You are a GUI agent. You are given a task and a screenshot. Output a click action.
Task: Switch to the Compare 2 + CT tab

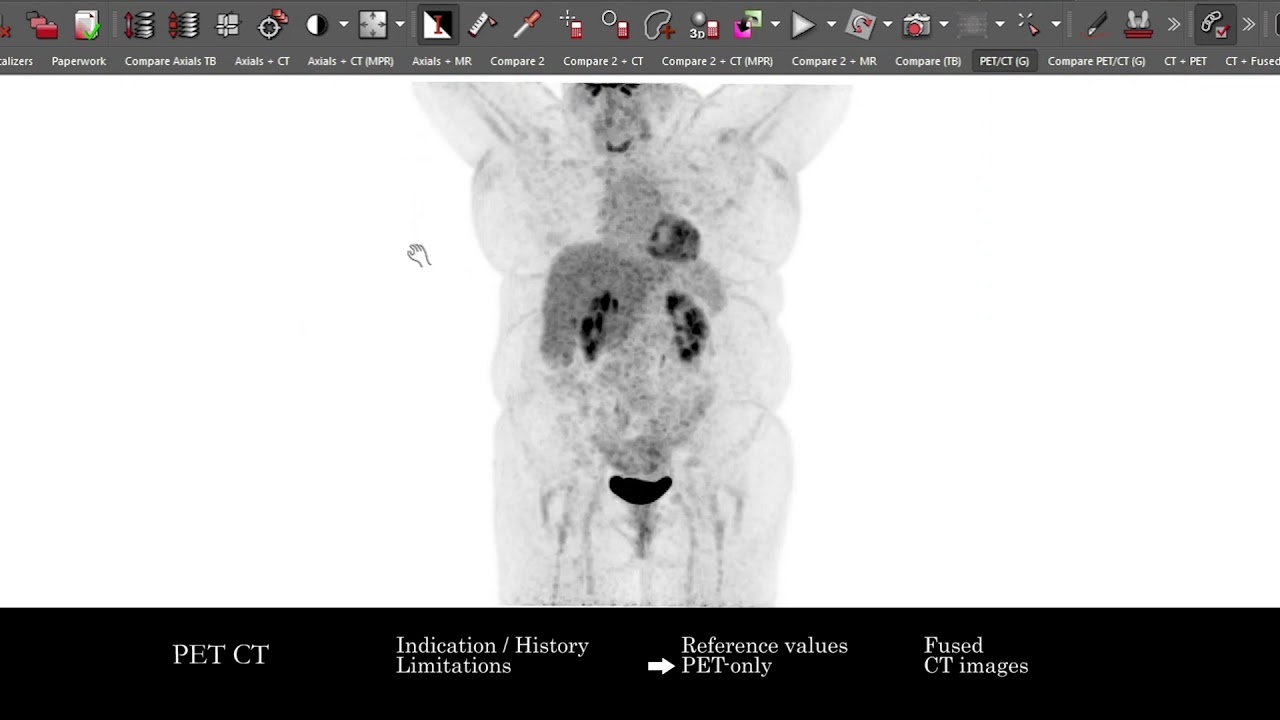tap(603, 61)
